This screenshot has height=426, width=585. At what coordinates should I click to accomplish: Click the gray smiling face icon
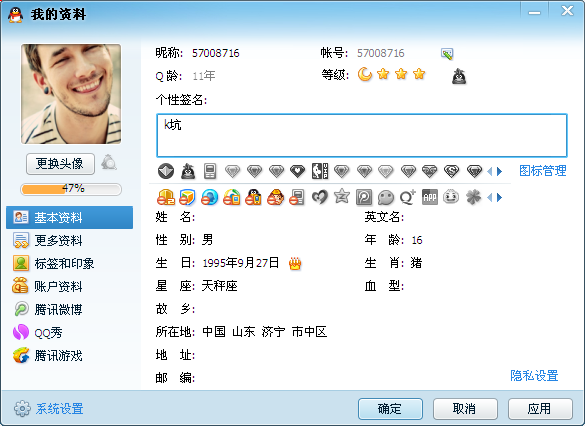click(x=451, y=196)
